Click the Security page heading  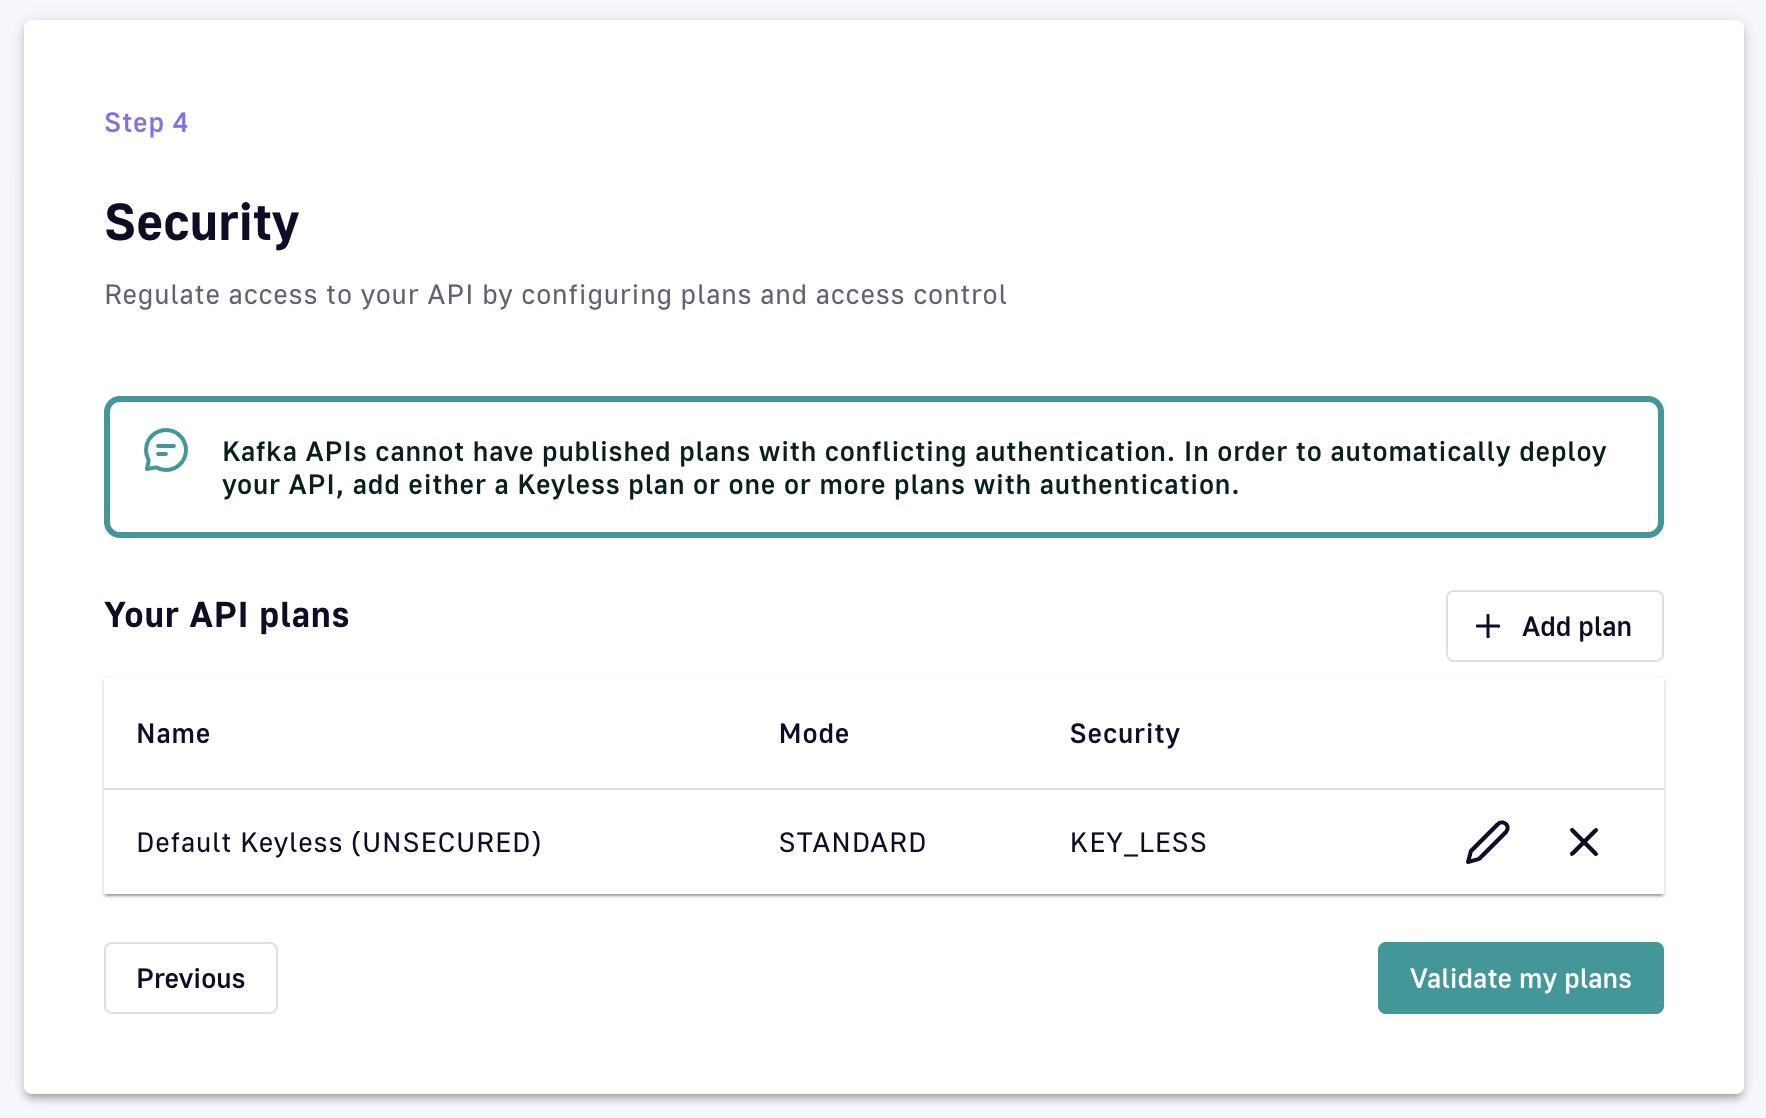coord(202,222)
